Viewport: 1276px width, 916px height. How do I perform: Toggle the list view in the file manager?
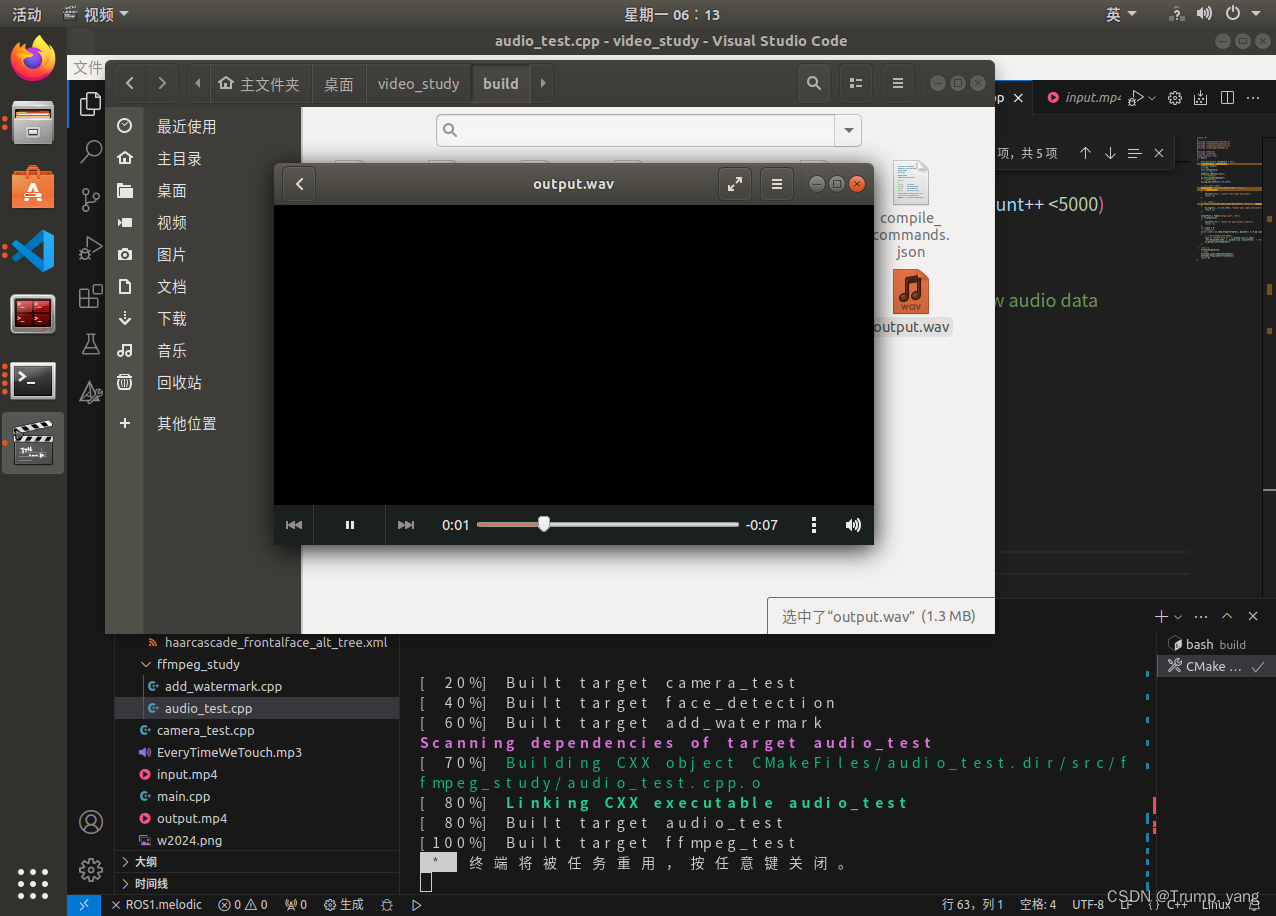(x=855, y=83)
